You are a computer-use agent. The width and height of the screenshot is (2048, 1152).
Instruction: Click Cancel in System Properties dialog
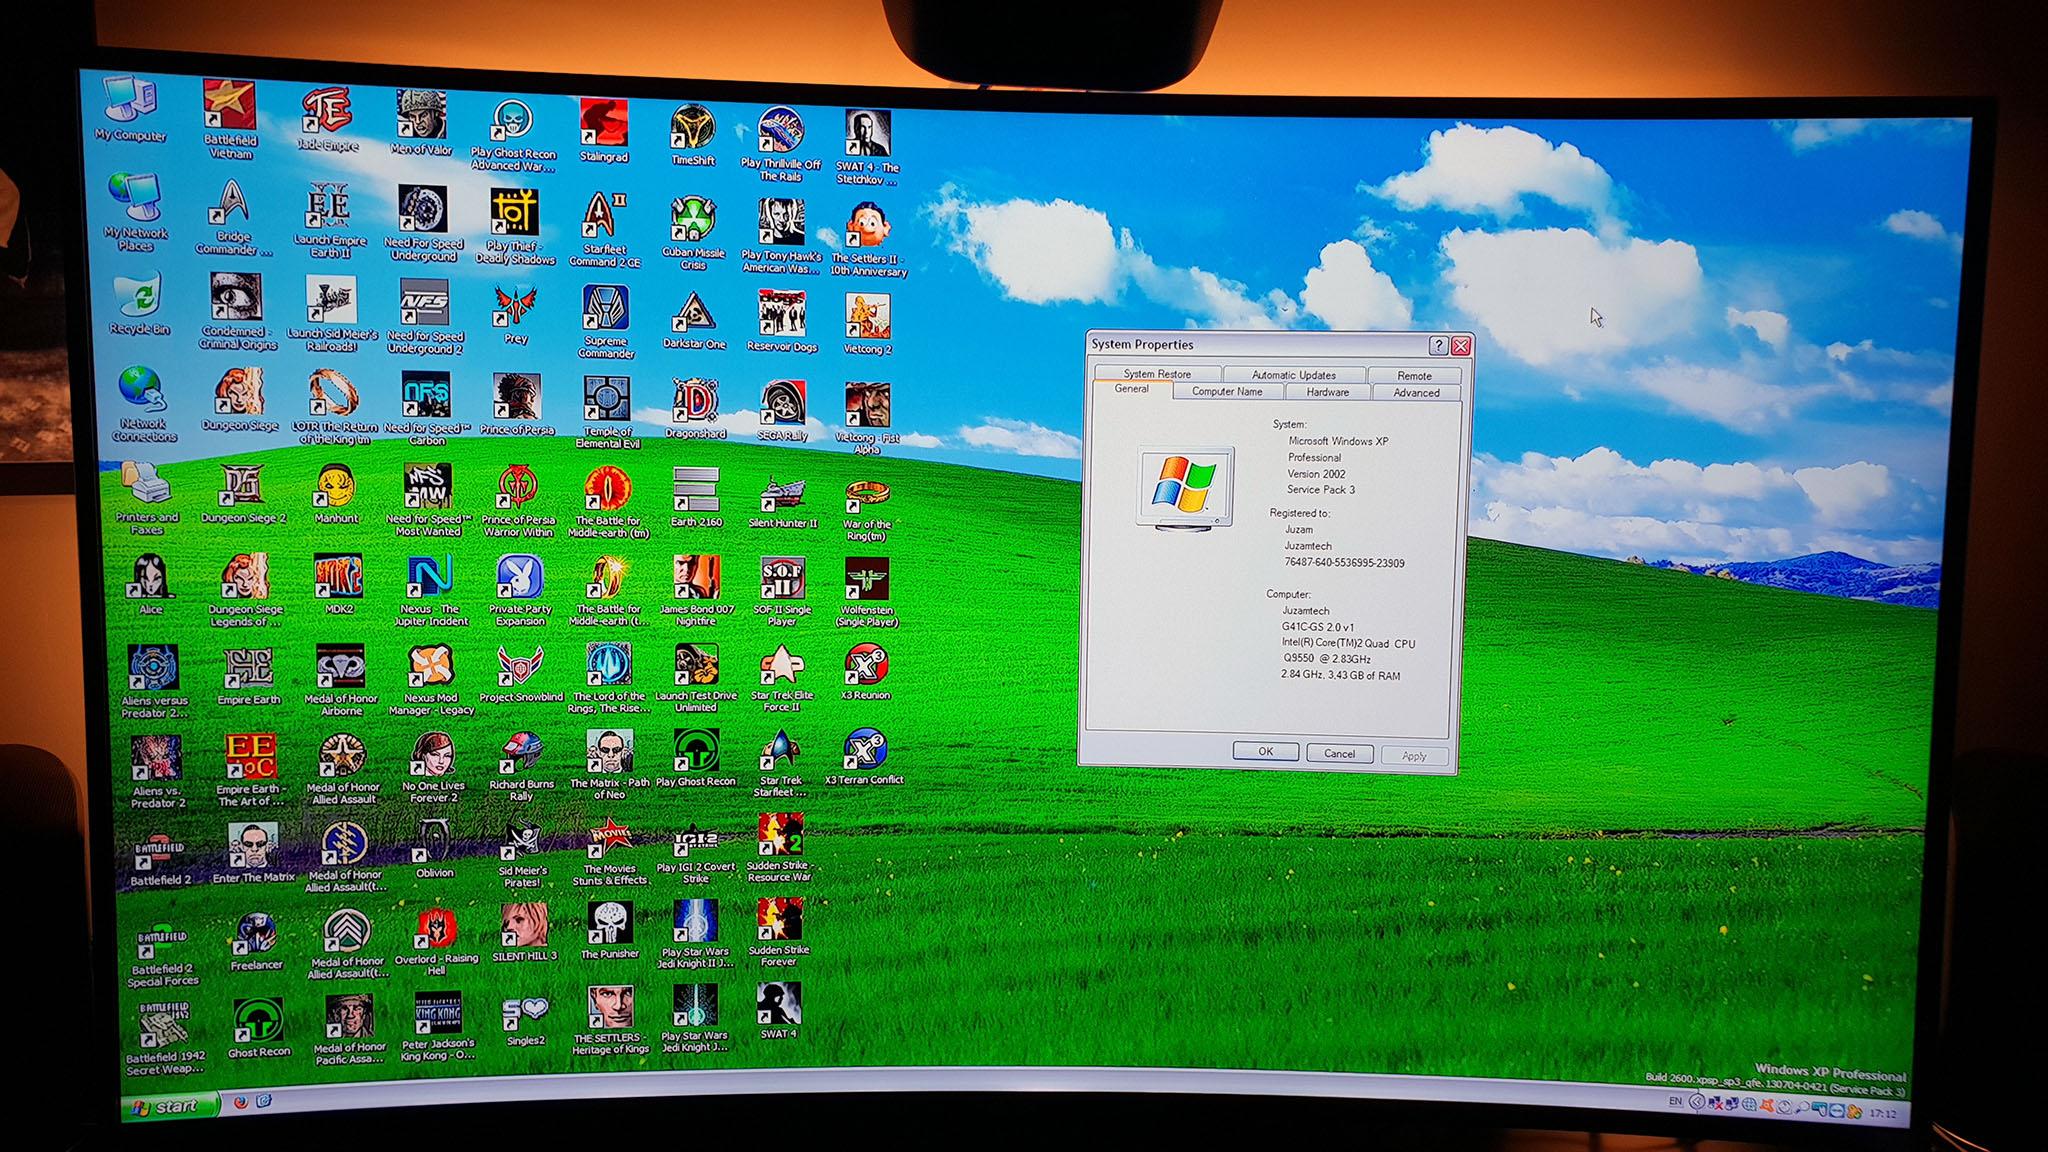1339,754
